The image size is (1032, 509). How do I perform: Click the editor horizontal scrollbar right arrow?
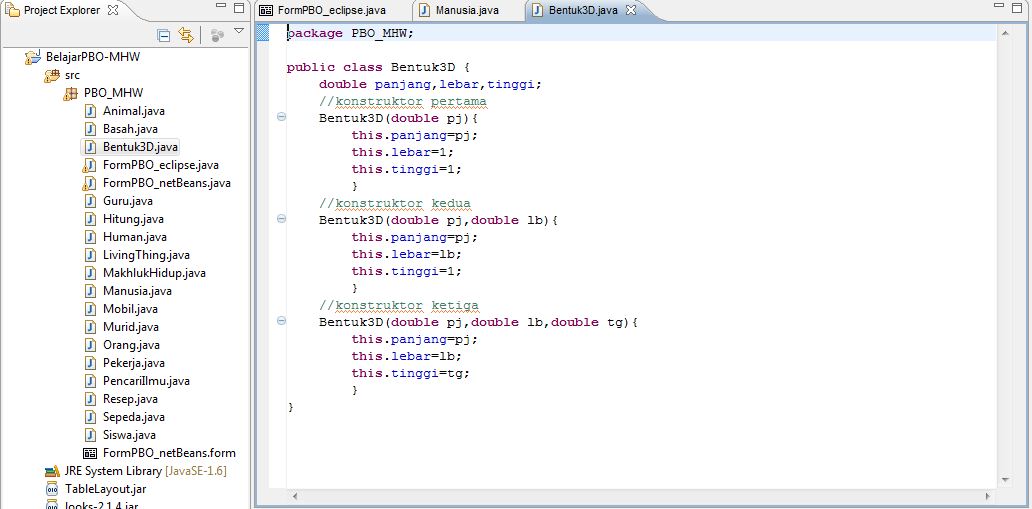click(988, 496)
